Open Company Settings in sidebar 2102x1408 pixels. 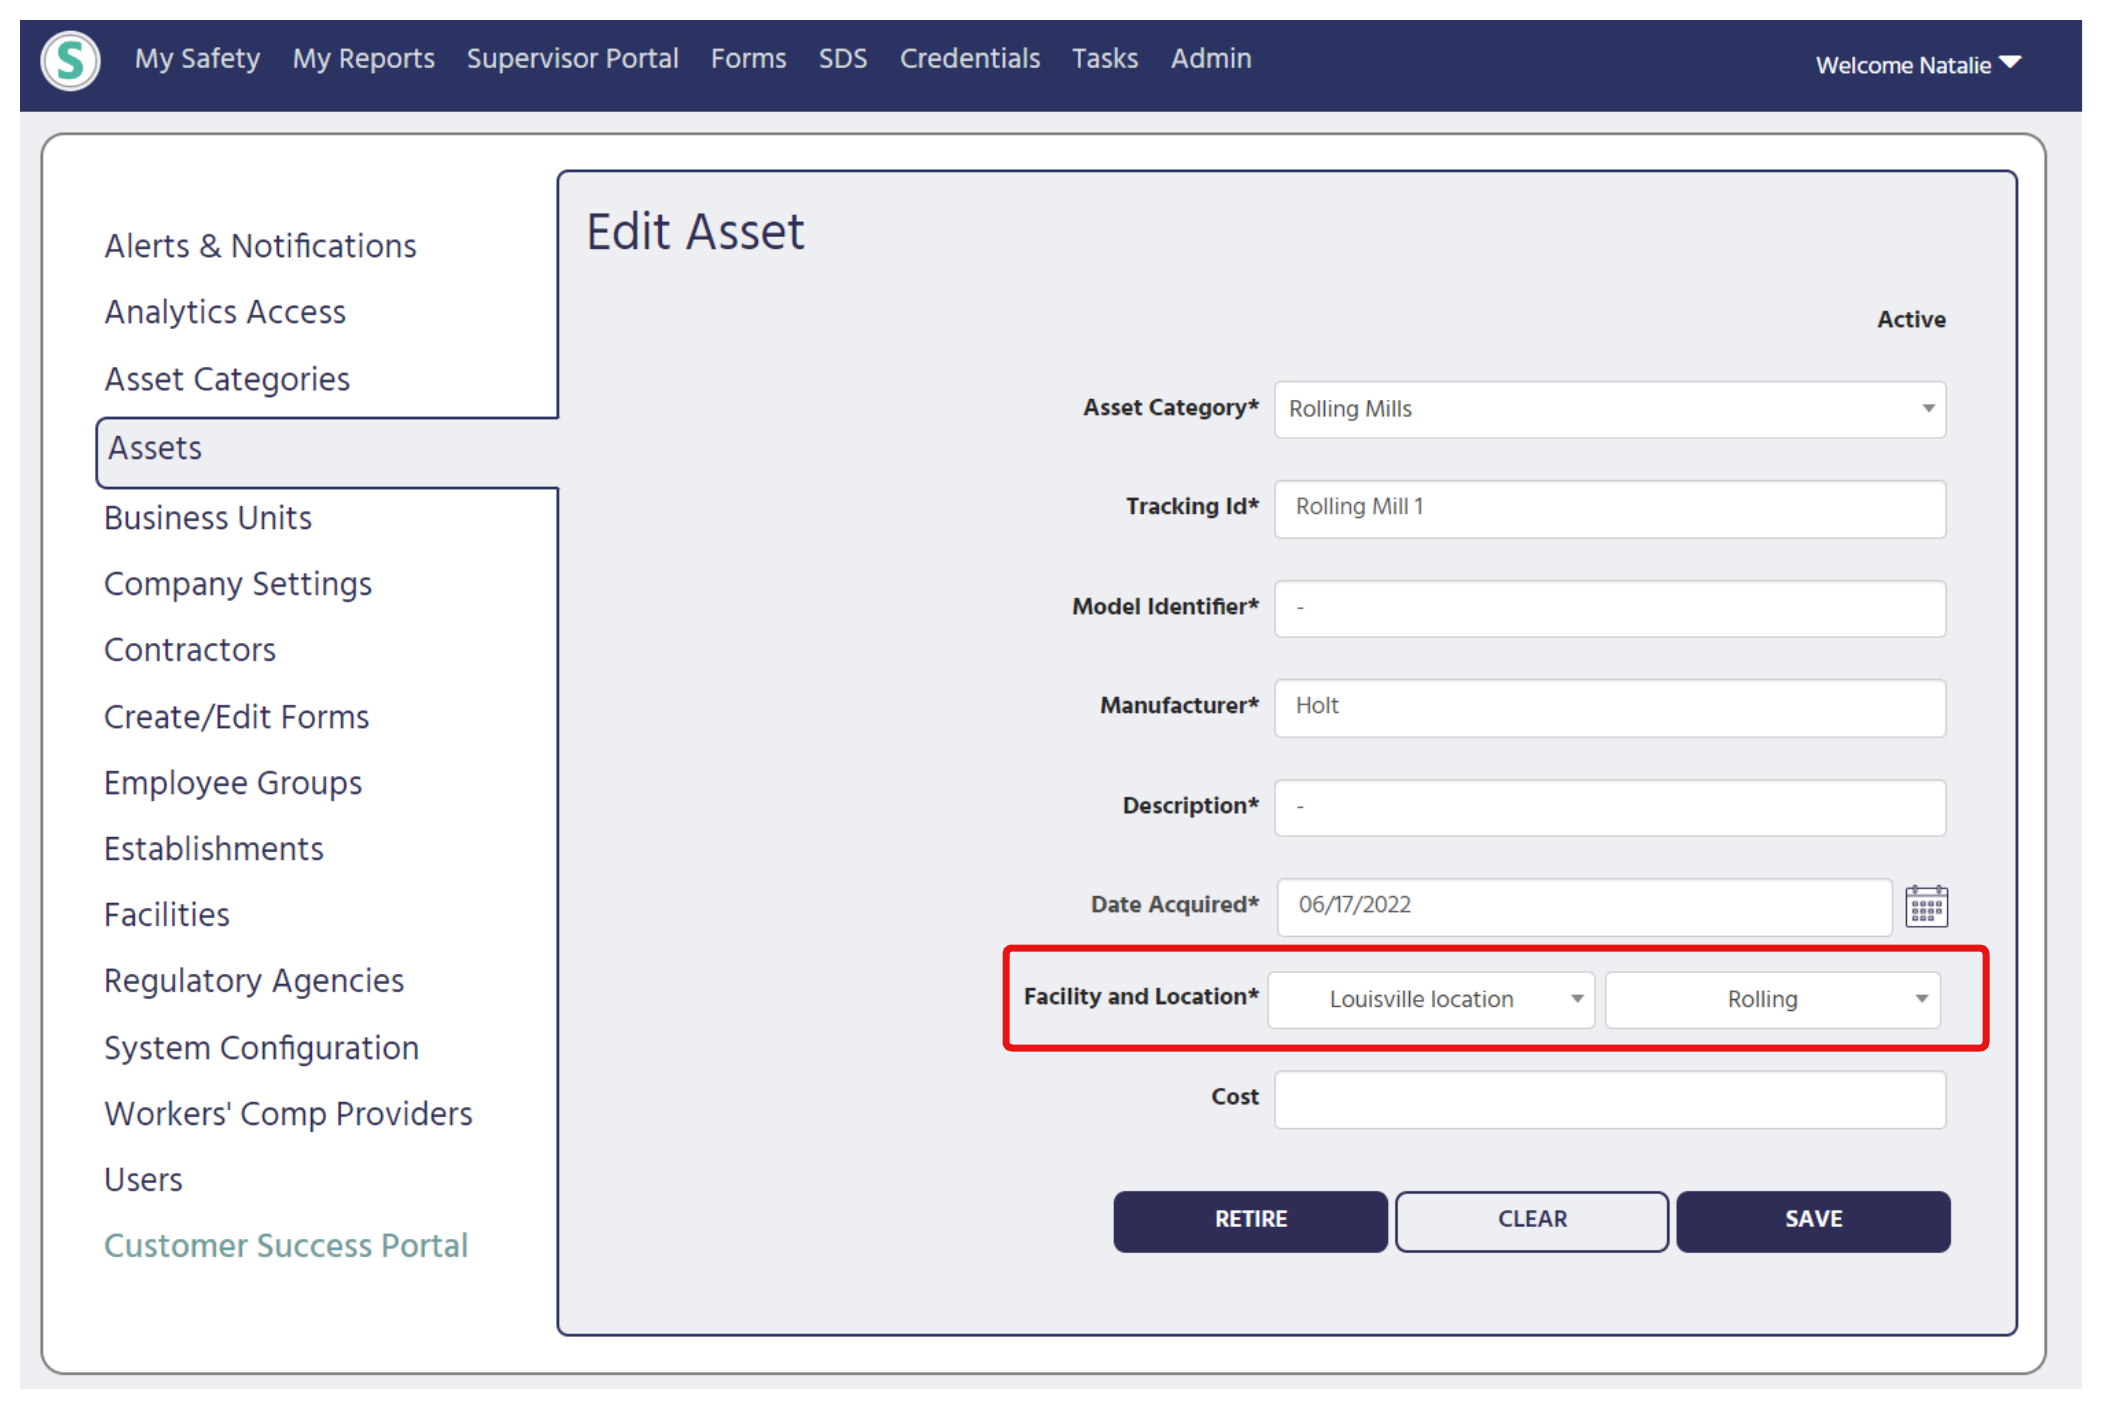(x=238, y=584)
